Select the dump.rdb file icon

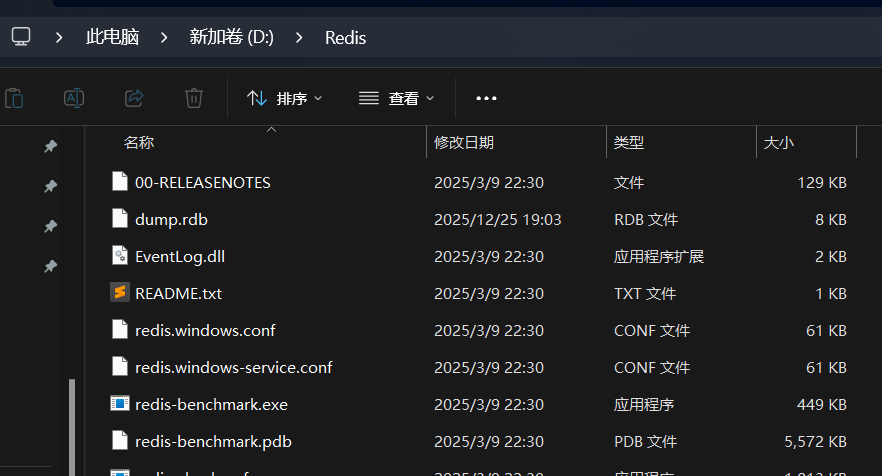pos(120,218)
